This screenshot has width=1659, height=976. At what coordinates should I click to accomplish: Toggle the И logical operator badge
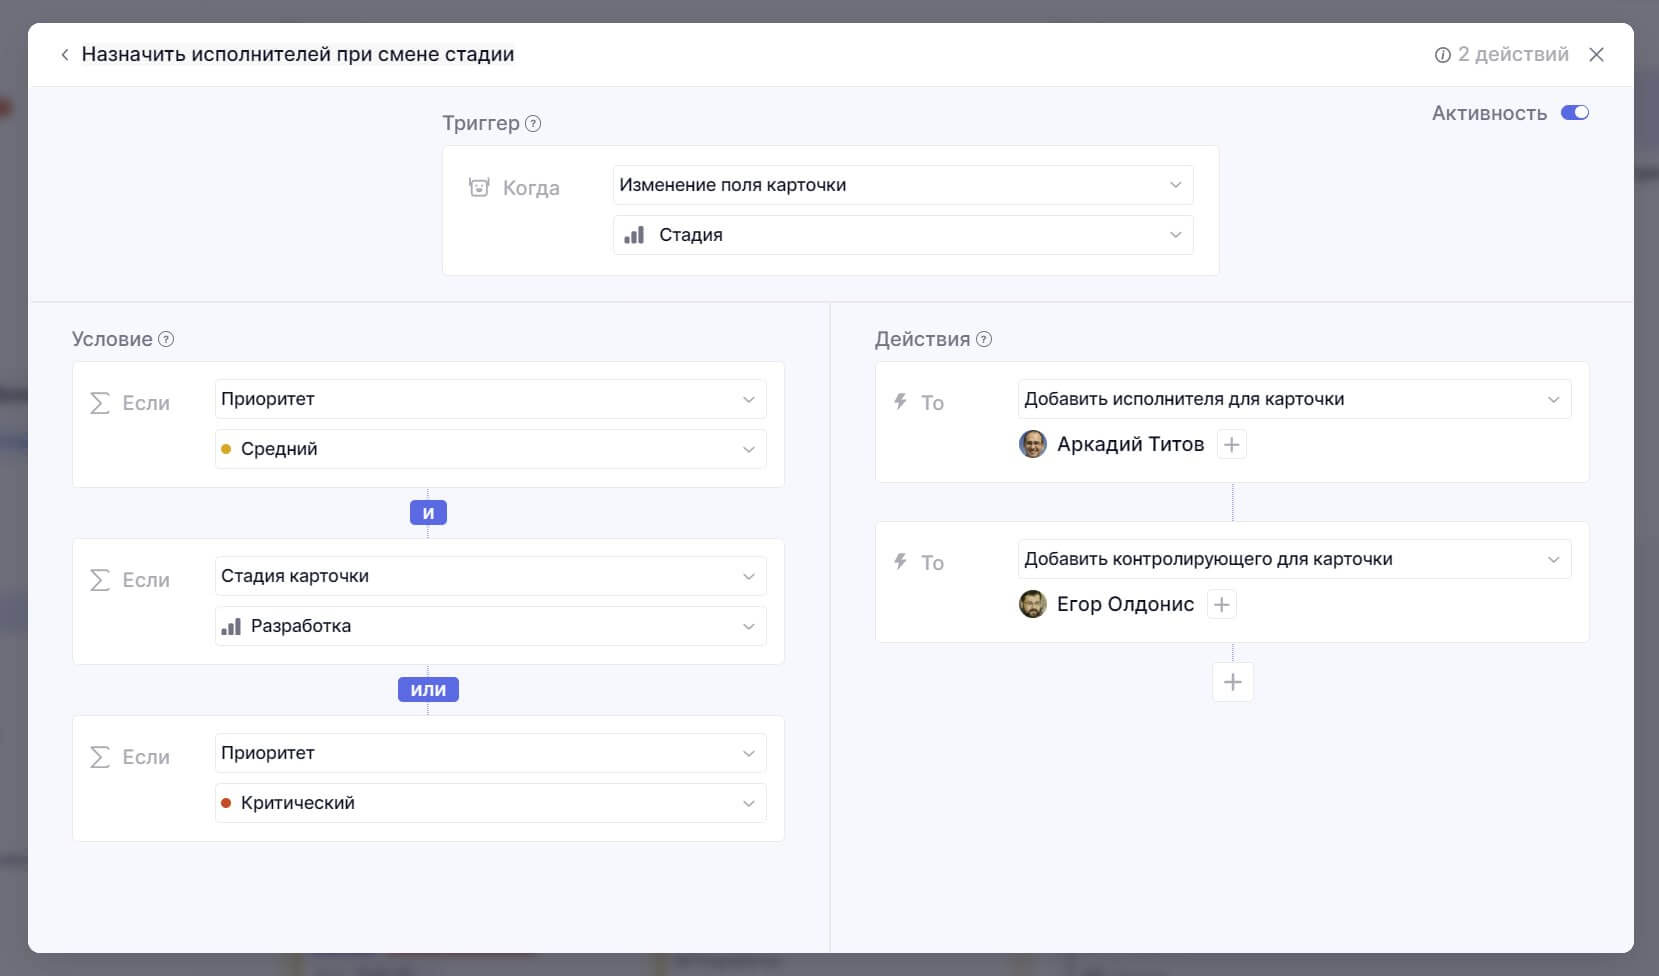428,513
